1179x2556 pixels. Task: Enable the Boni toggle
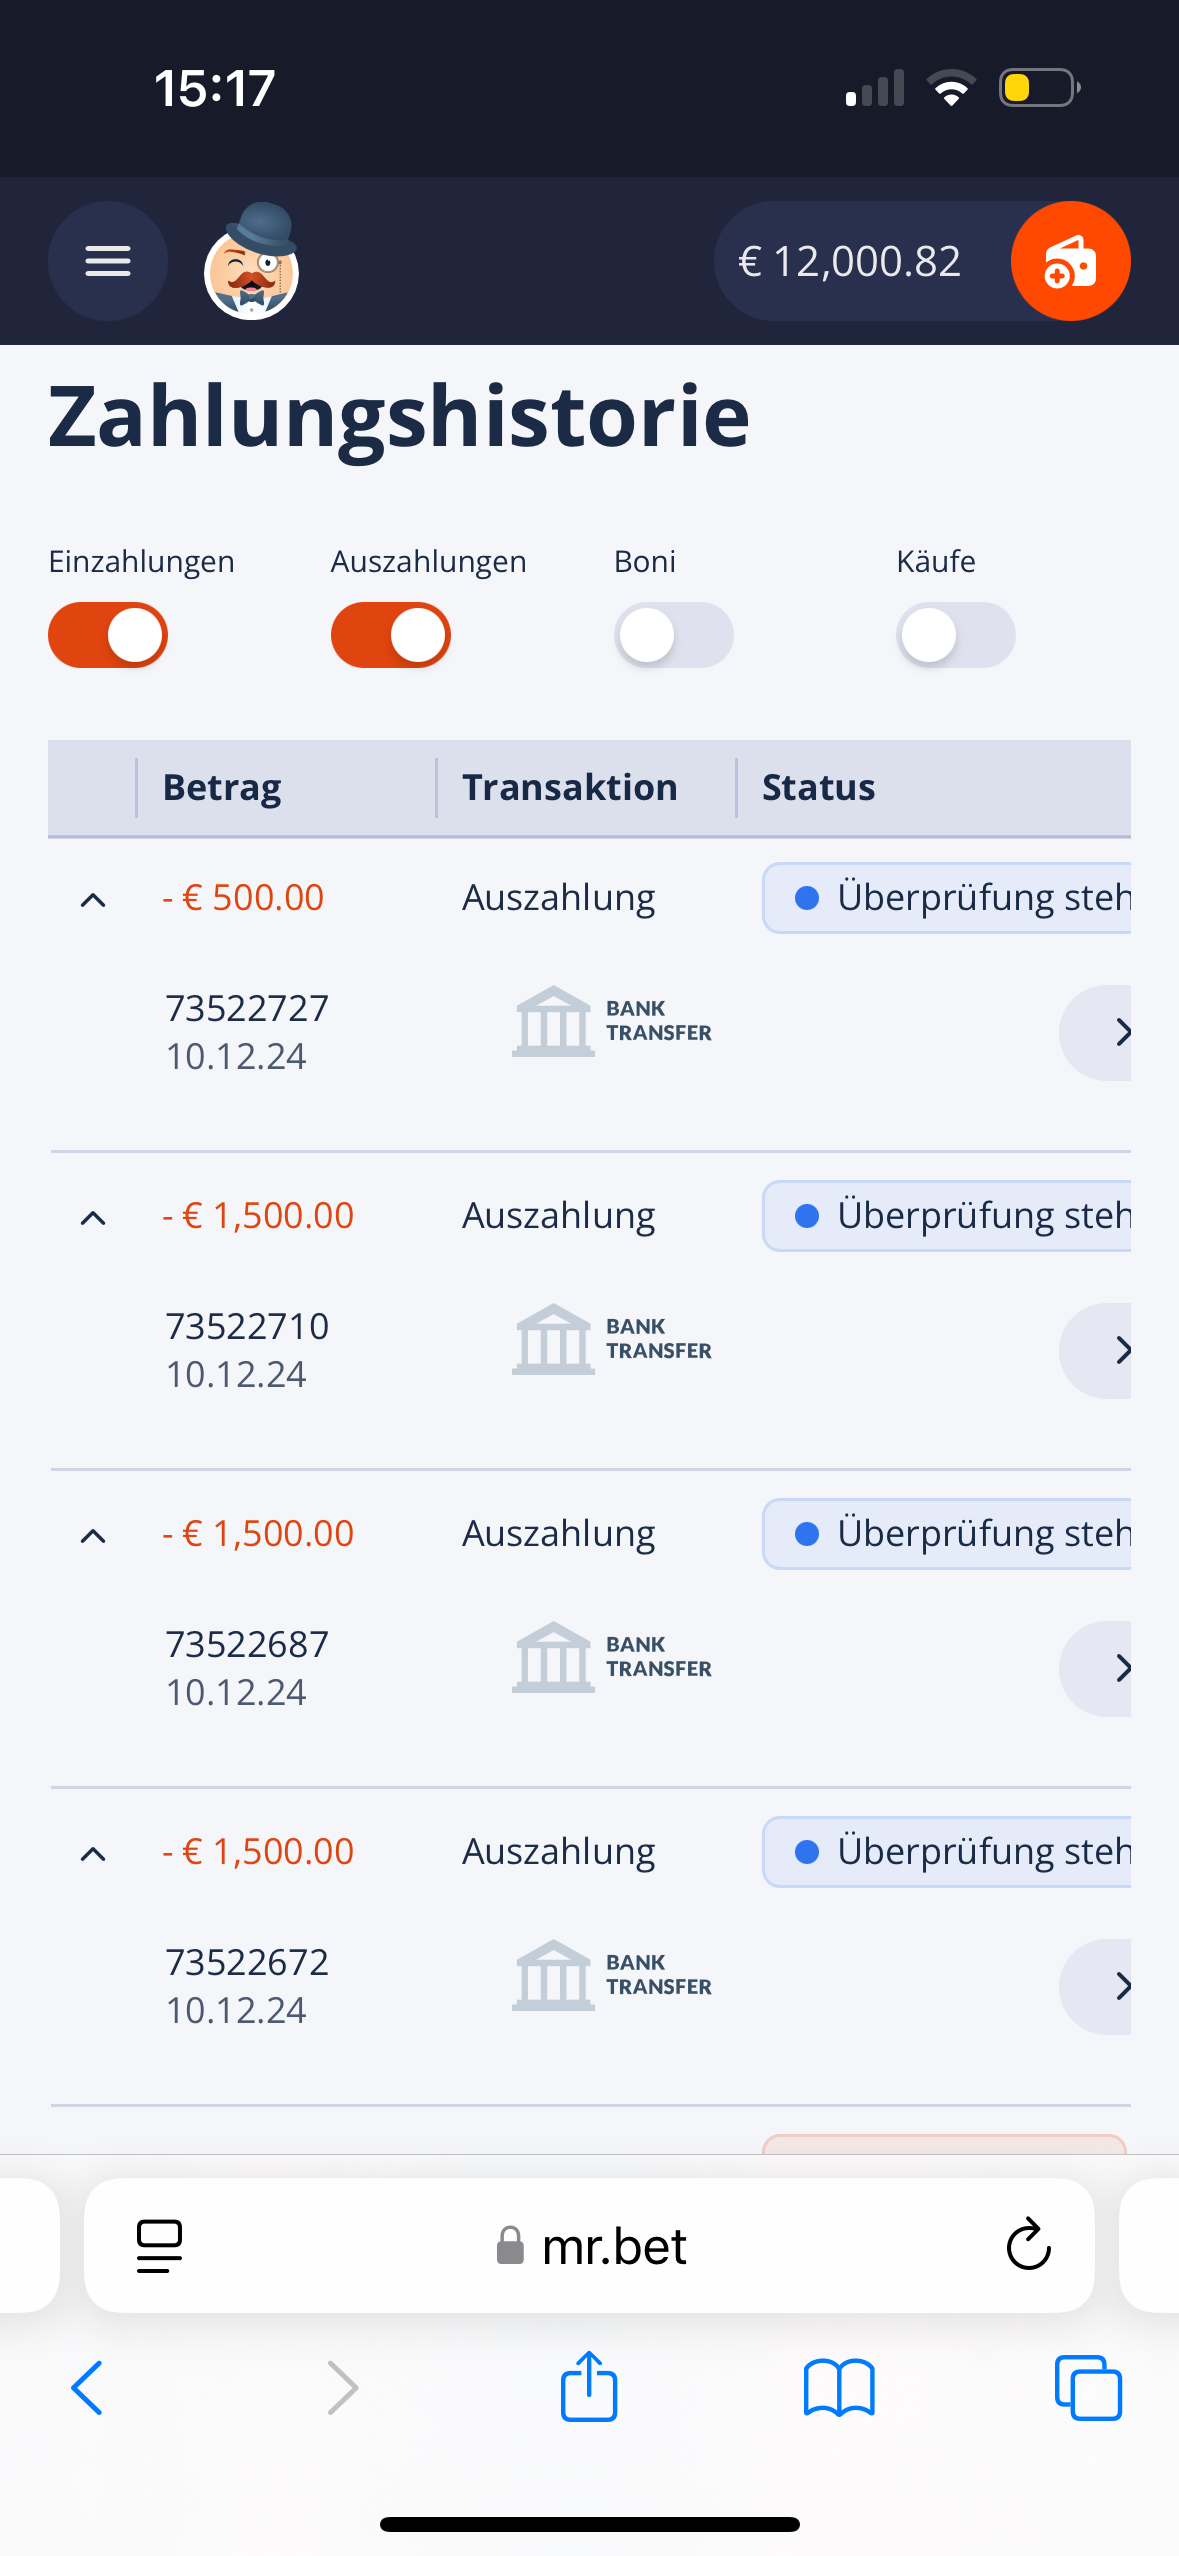point(673,635)
